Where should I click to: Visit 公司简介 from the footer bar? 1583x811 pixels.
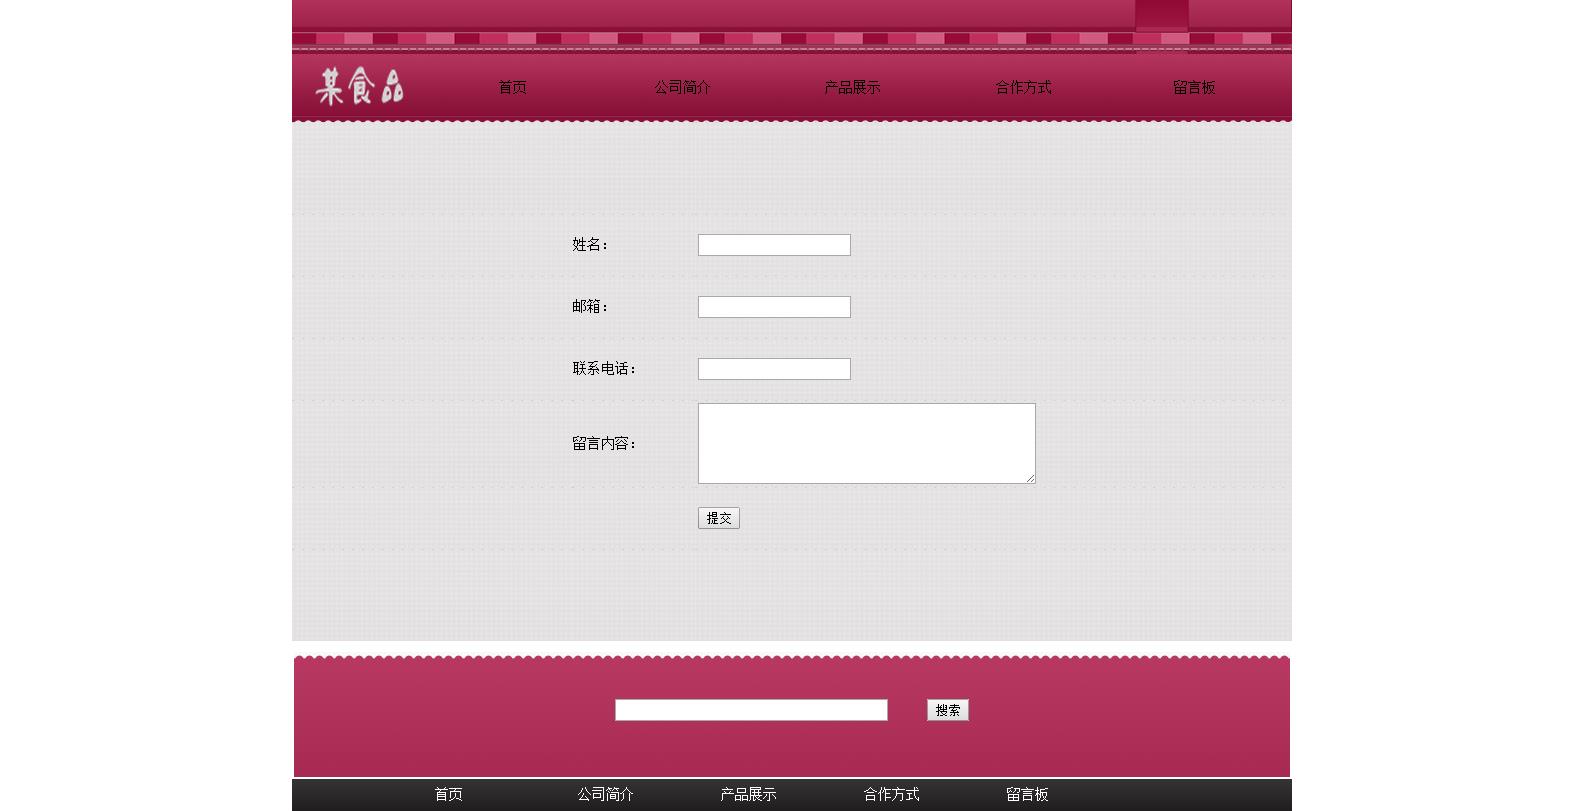605,795
